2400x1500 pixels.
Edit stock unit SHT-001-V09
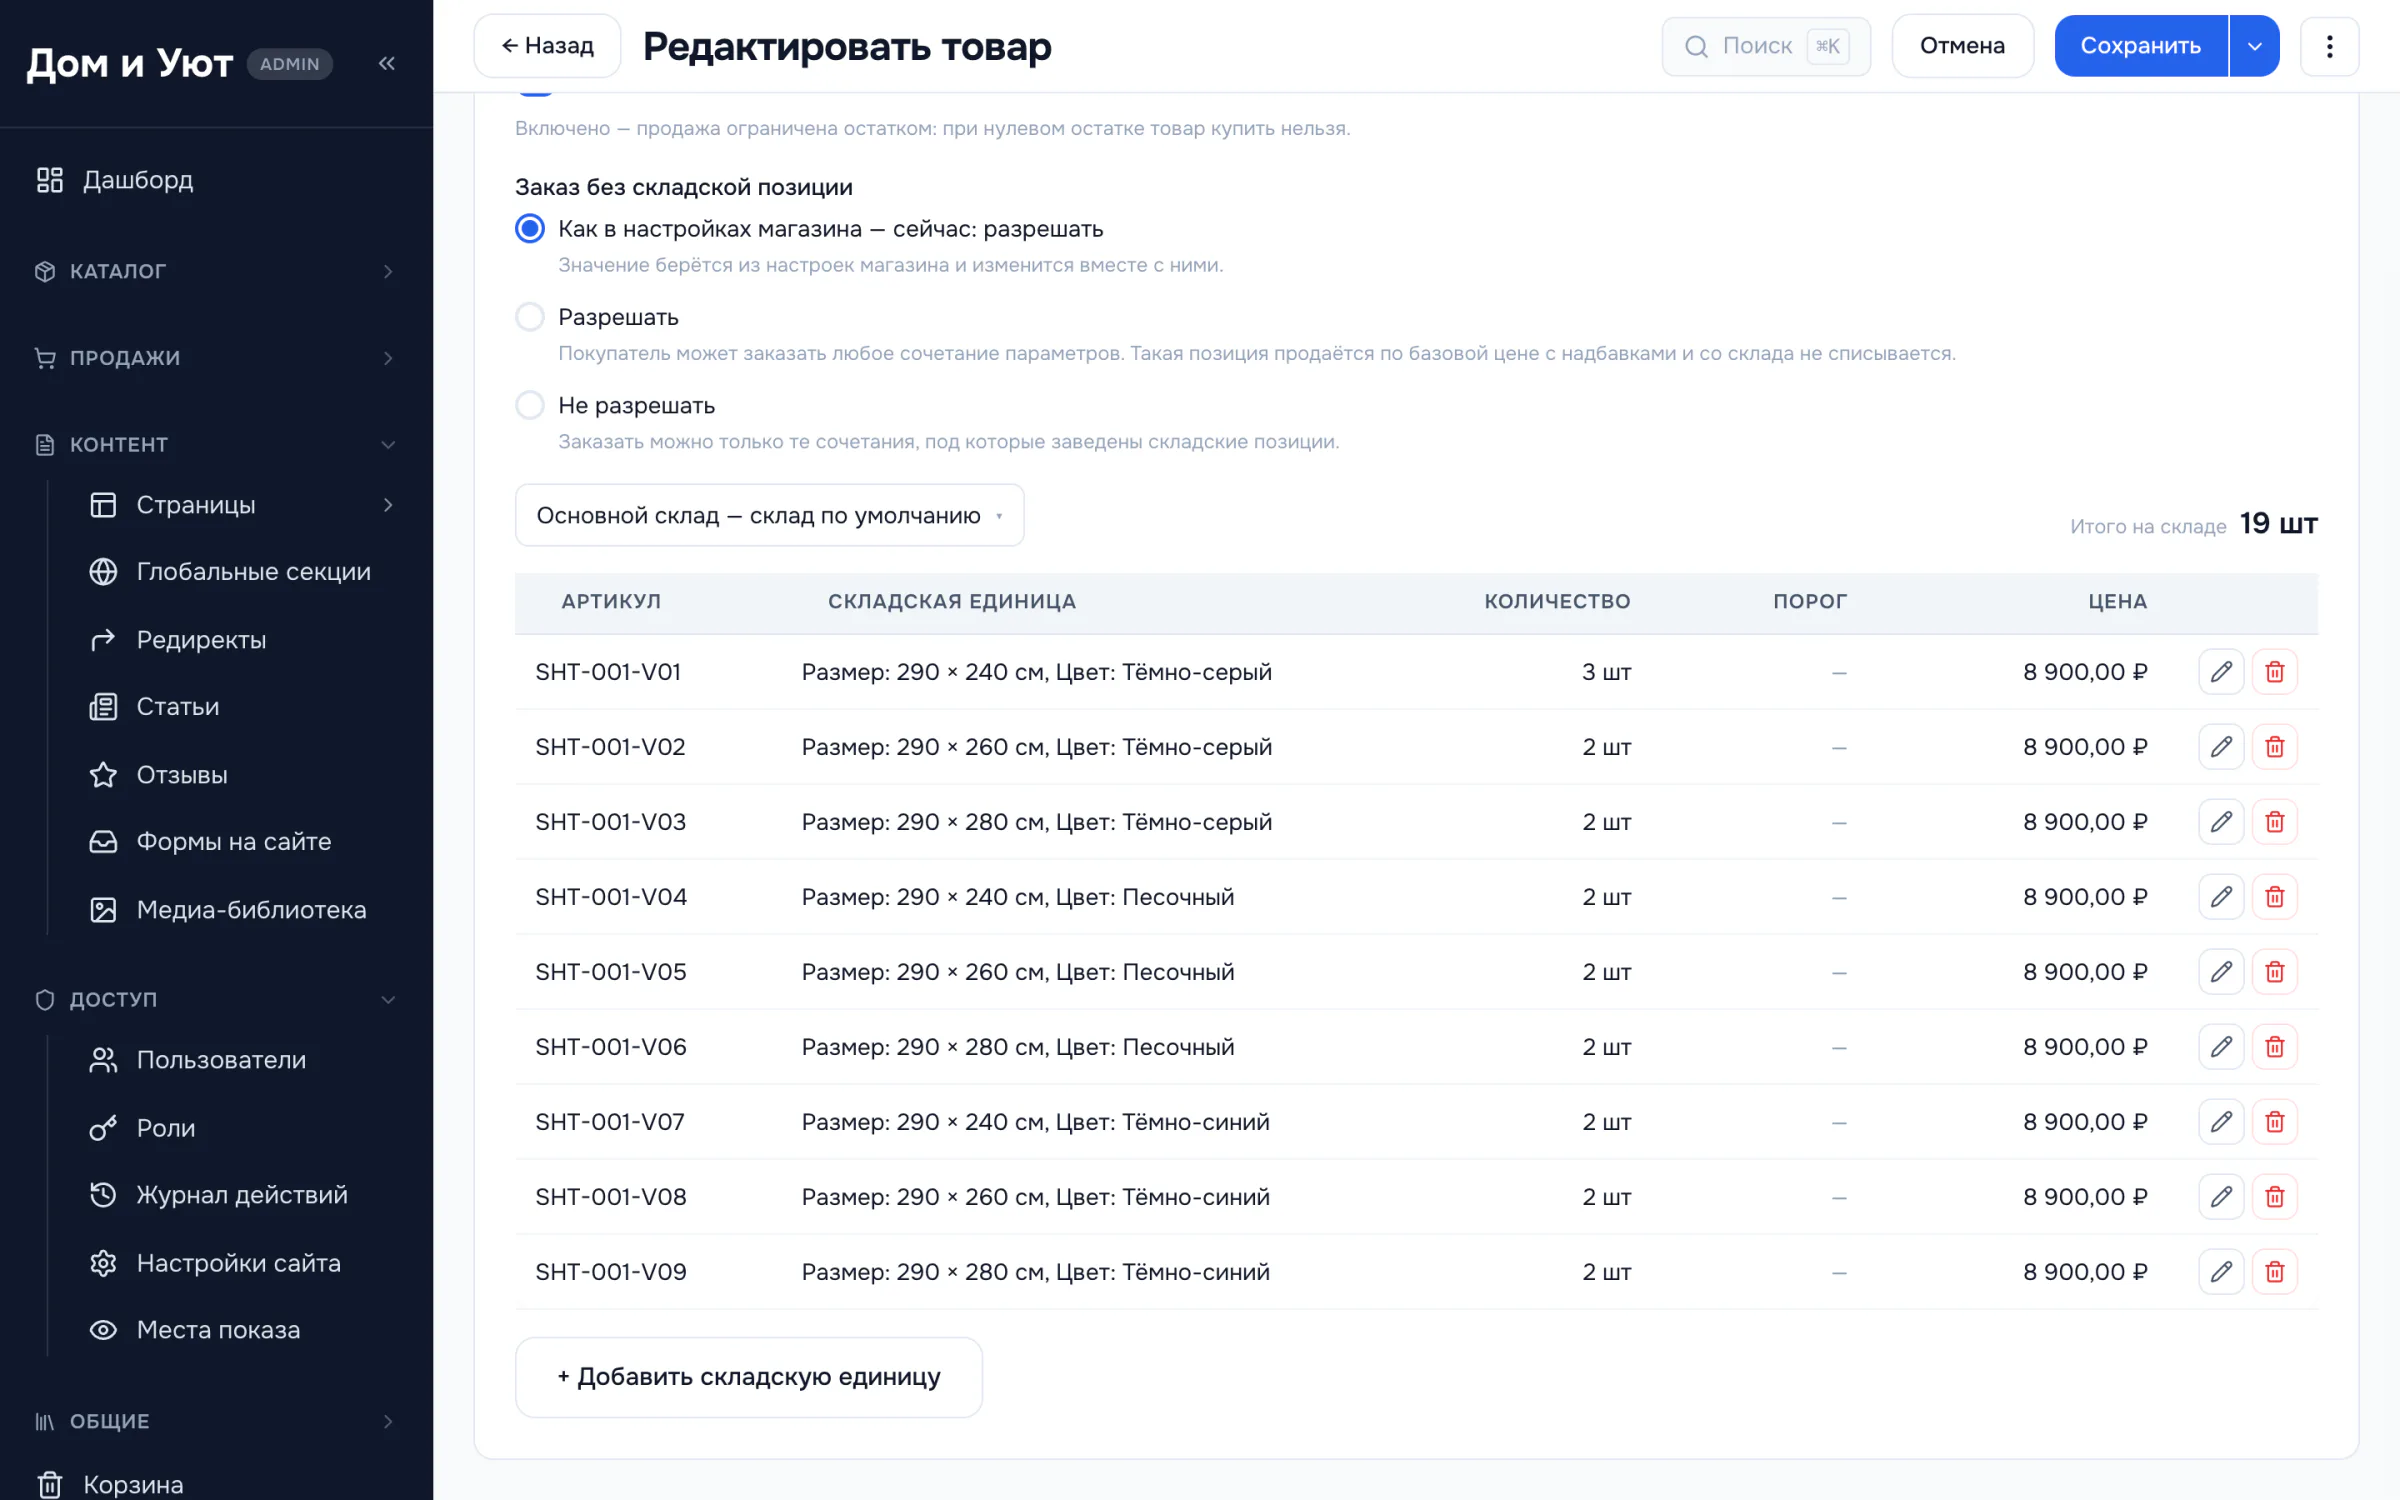tap(2221, 1272)
